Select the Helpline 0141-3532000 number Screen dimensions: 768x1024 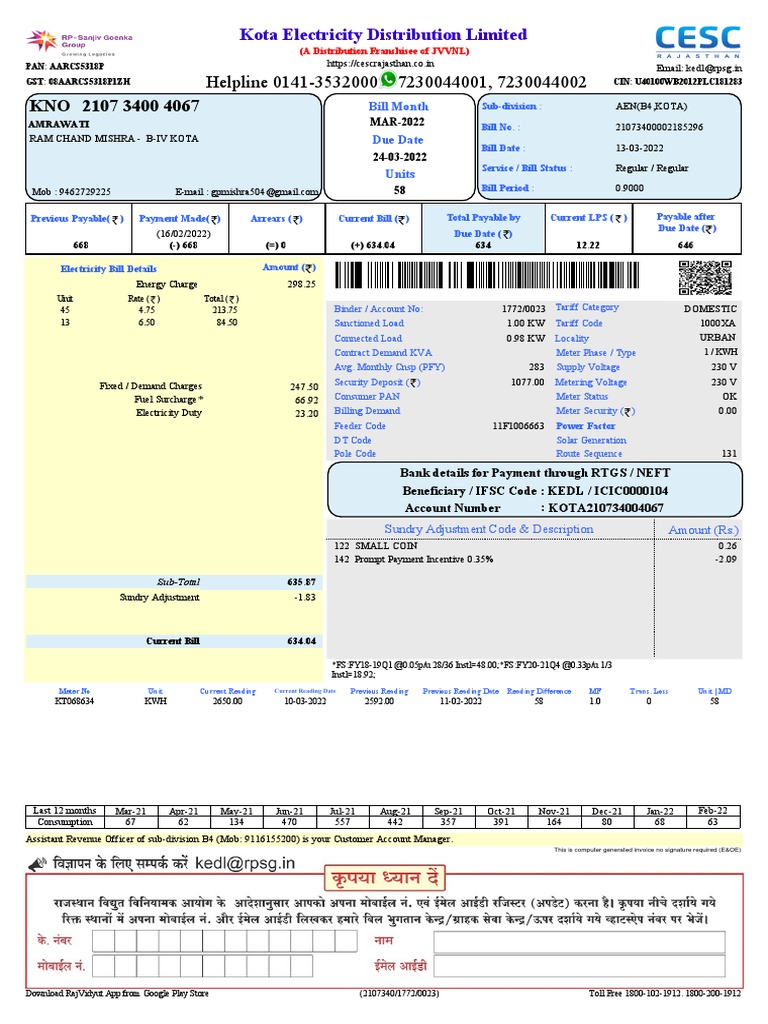point(325,82)
